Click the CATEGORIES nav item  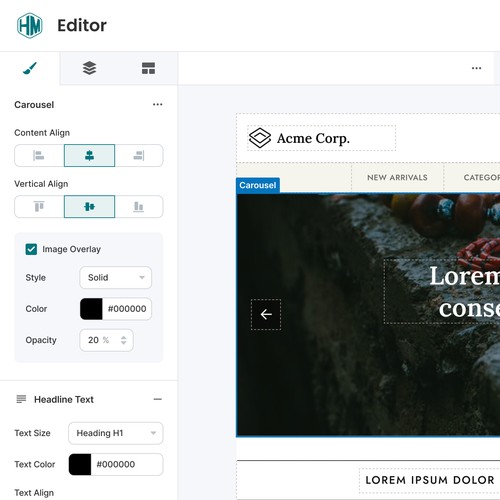[482, 177]
